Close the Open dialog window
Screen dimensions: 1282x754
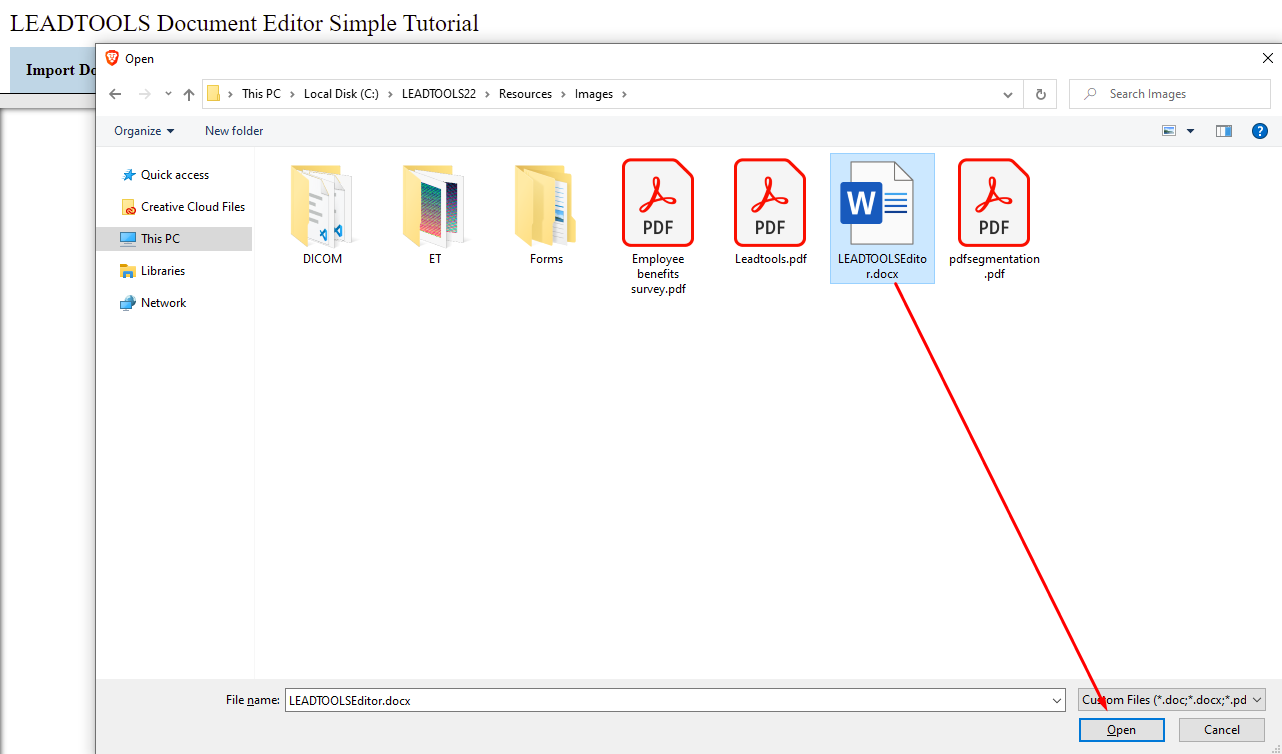(x=1268, y=58)
